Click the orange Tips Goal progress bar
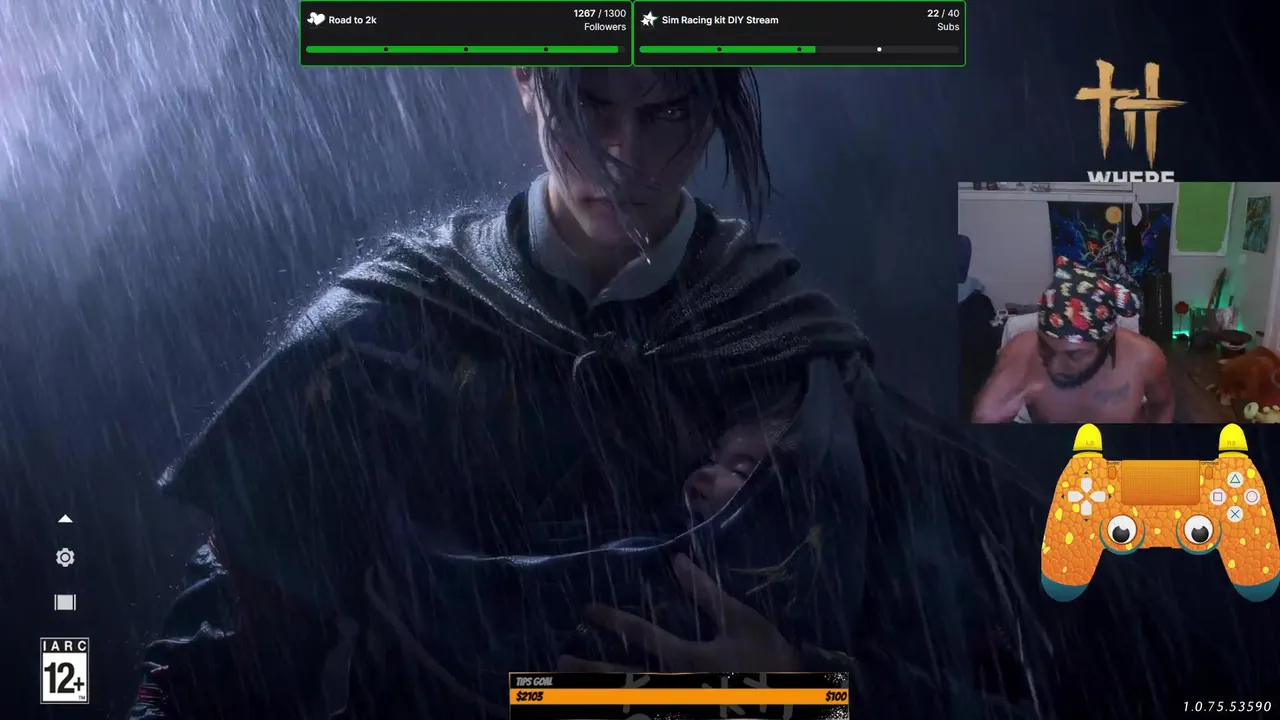Viewport: 1280px width, 720px height. (680, 696)
